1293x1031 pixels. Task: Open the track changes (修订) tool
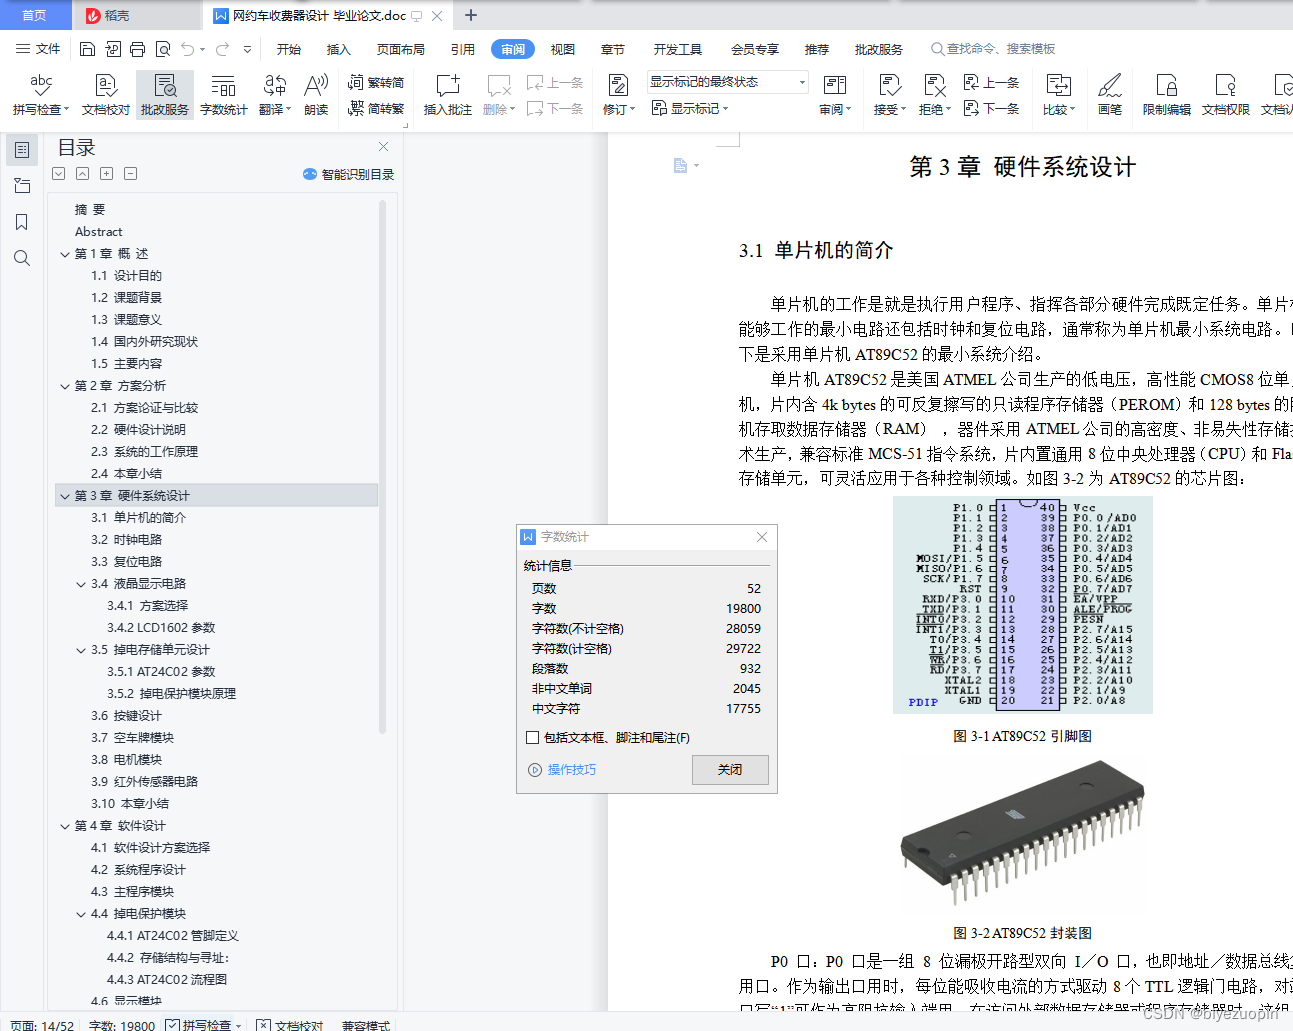click(x=619, y=95)
